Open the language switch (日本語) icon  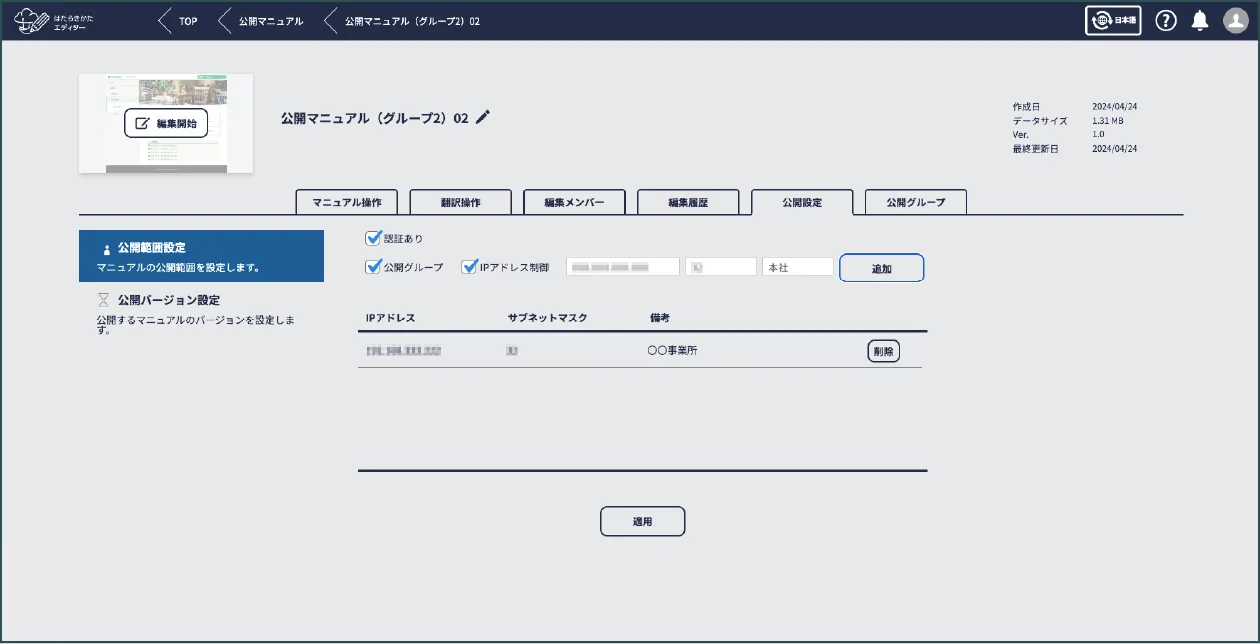coord(1113,20)
